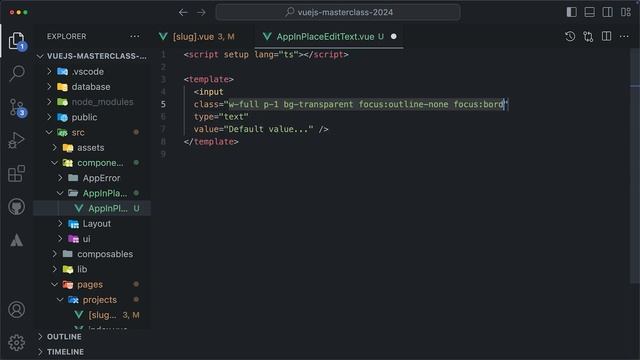Image resolution: width=640 pixels, height=360 pixels.
Task: Open editor More Actions ellipsis
Action: 624,36
